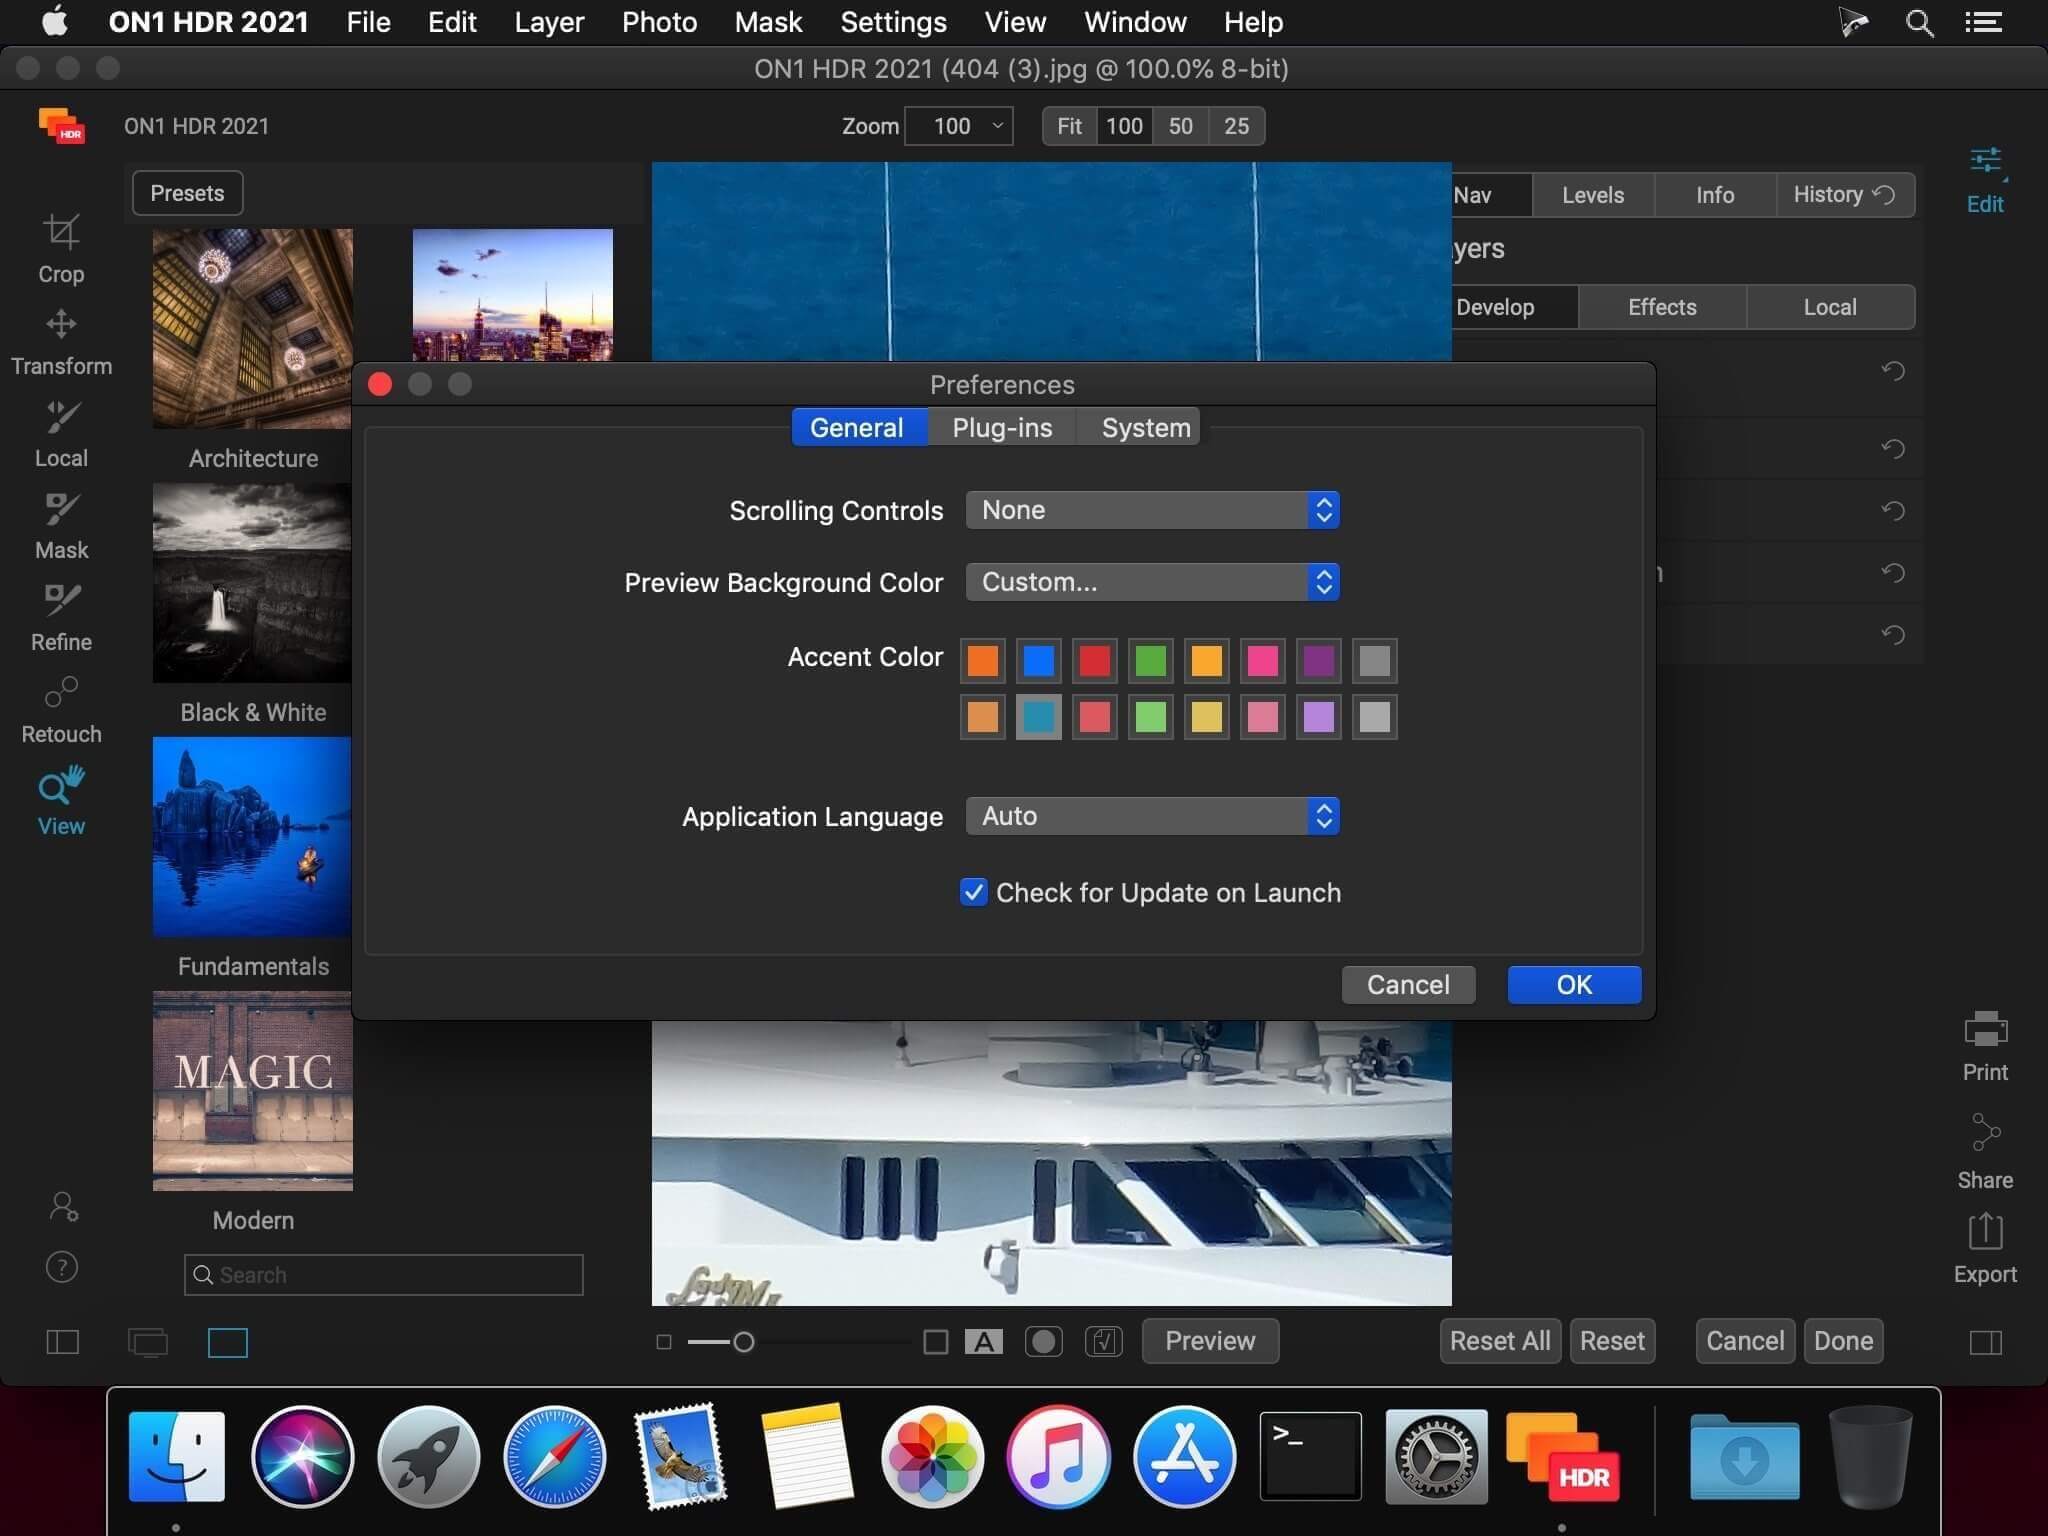This screenshot has width=2048, height=1536.
Task: Select the Crop tool
Action: 61,249
